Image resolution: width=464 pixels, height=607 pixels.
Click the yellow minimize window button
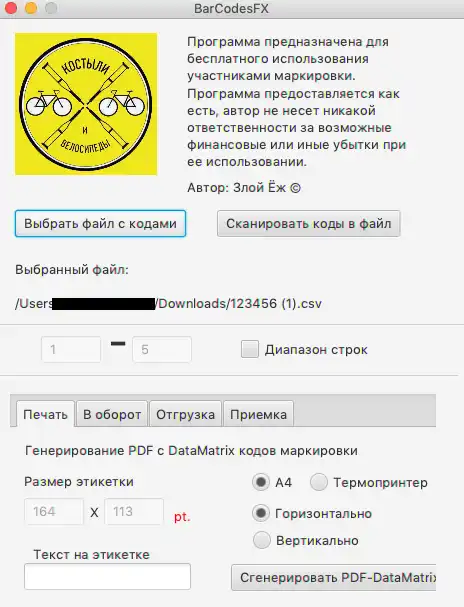(x=31, y=8)
